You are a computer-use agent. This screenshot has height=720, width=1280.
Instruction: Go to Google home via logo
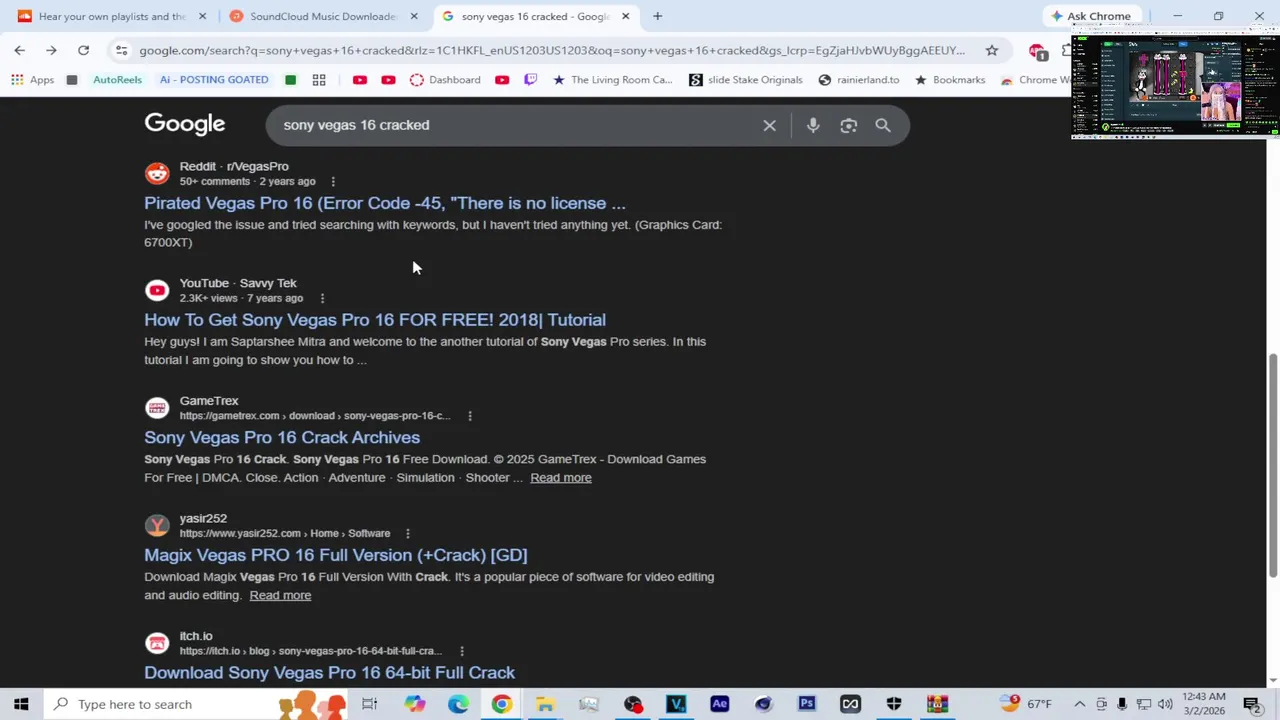tap(185, 124)
